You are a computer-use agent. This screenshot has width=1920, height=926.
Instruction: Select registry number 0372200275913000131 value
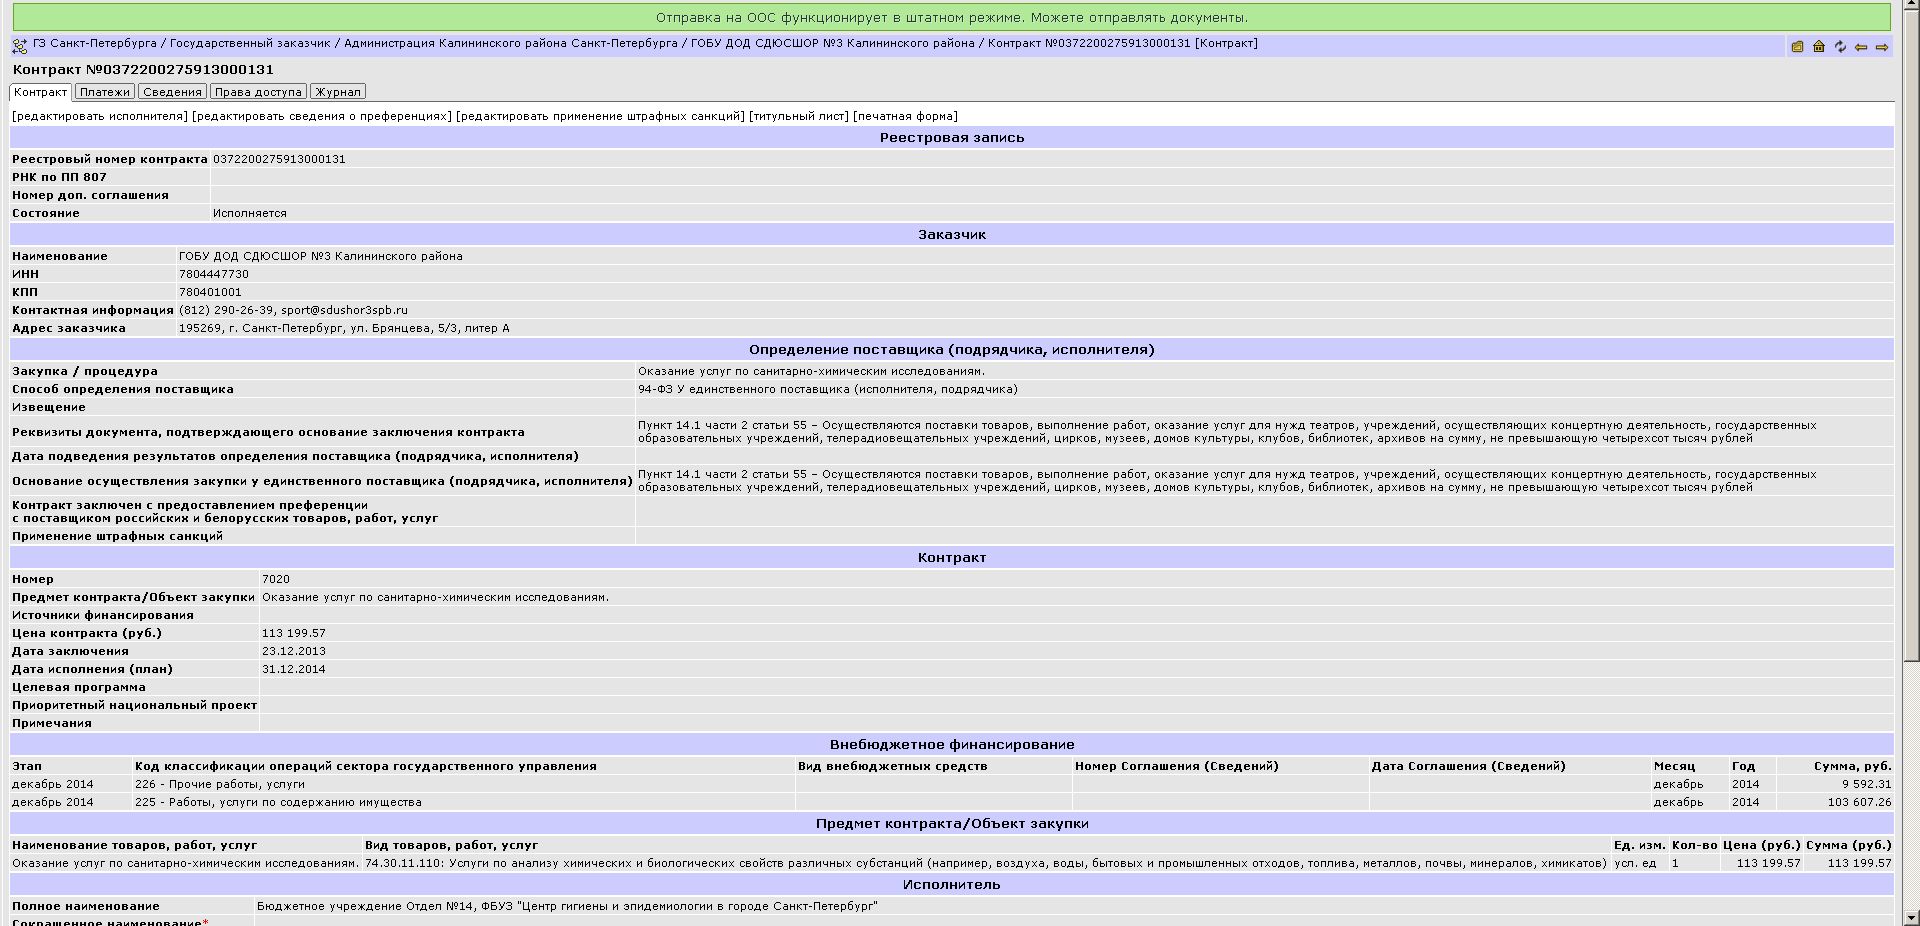(279, 159)
